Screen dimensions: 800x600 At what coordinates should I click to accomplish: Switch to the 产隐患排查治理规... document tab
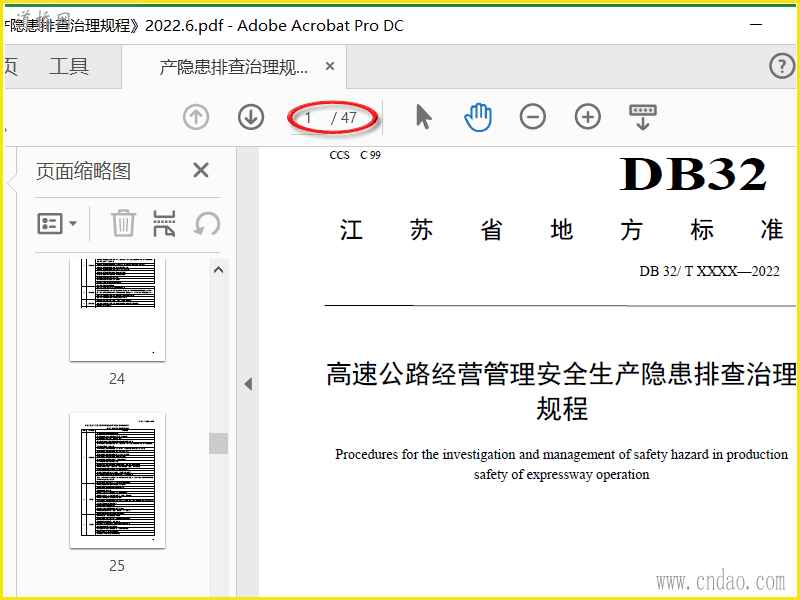point(234,67)
